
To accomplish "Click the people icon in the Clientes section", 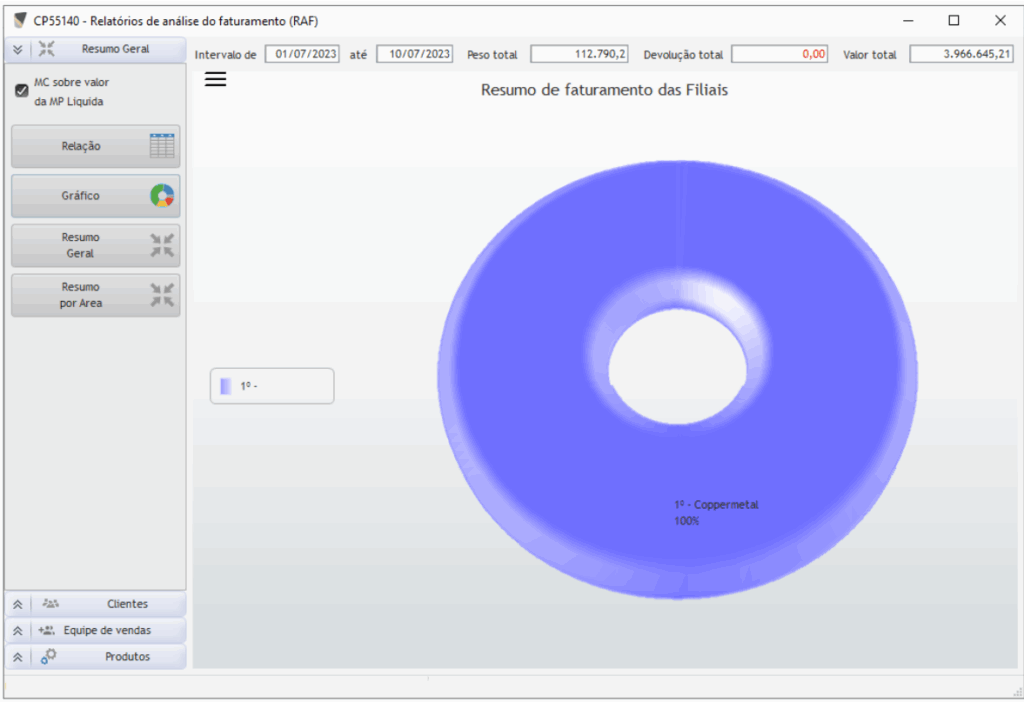I will pos(51,604).
